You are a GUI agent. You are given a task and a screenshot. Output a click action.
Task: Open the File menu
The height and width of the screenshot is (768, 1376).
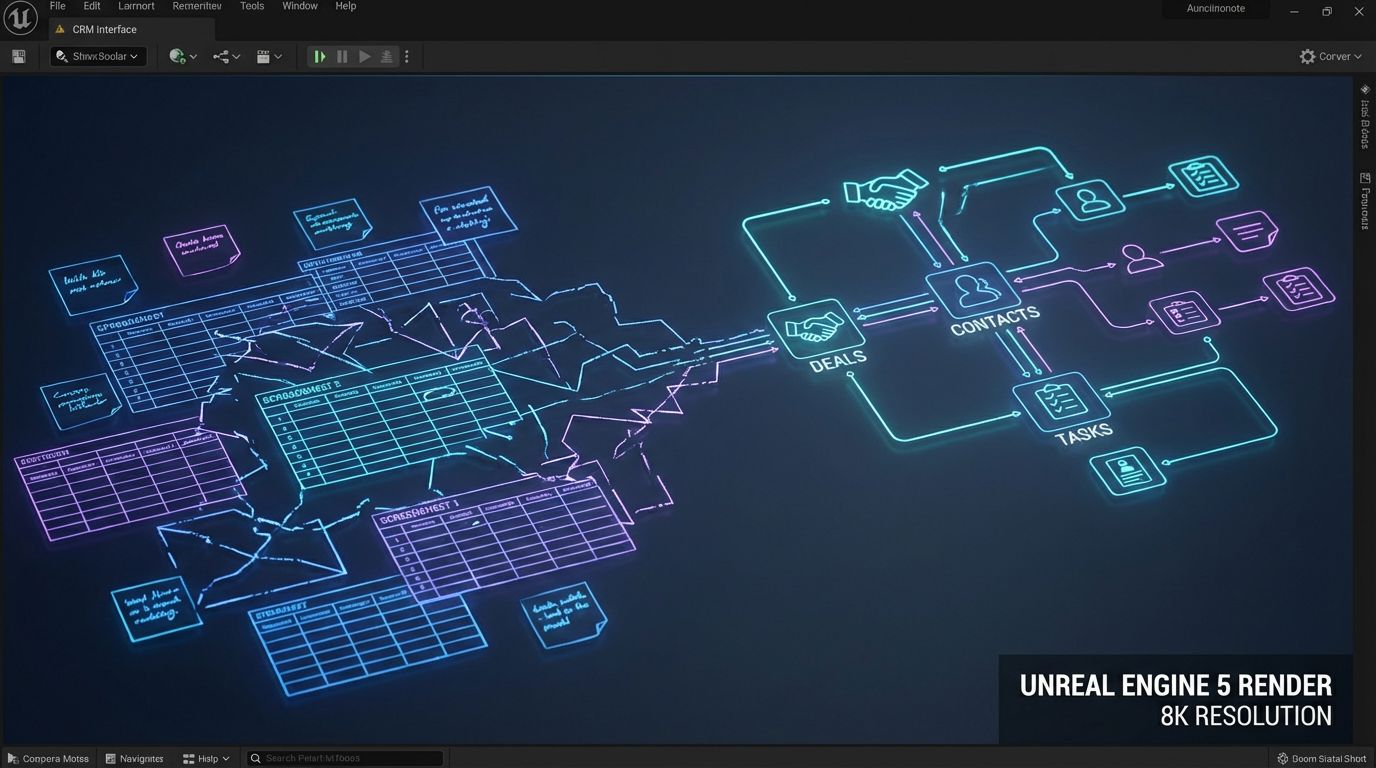(x=58, y=6)
